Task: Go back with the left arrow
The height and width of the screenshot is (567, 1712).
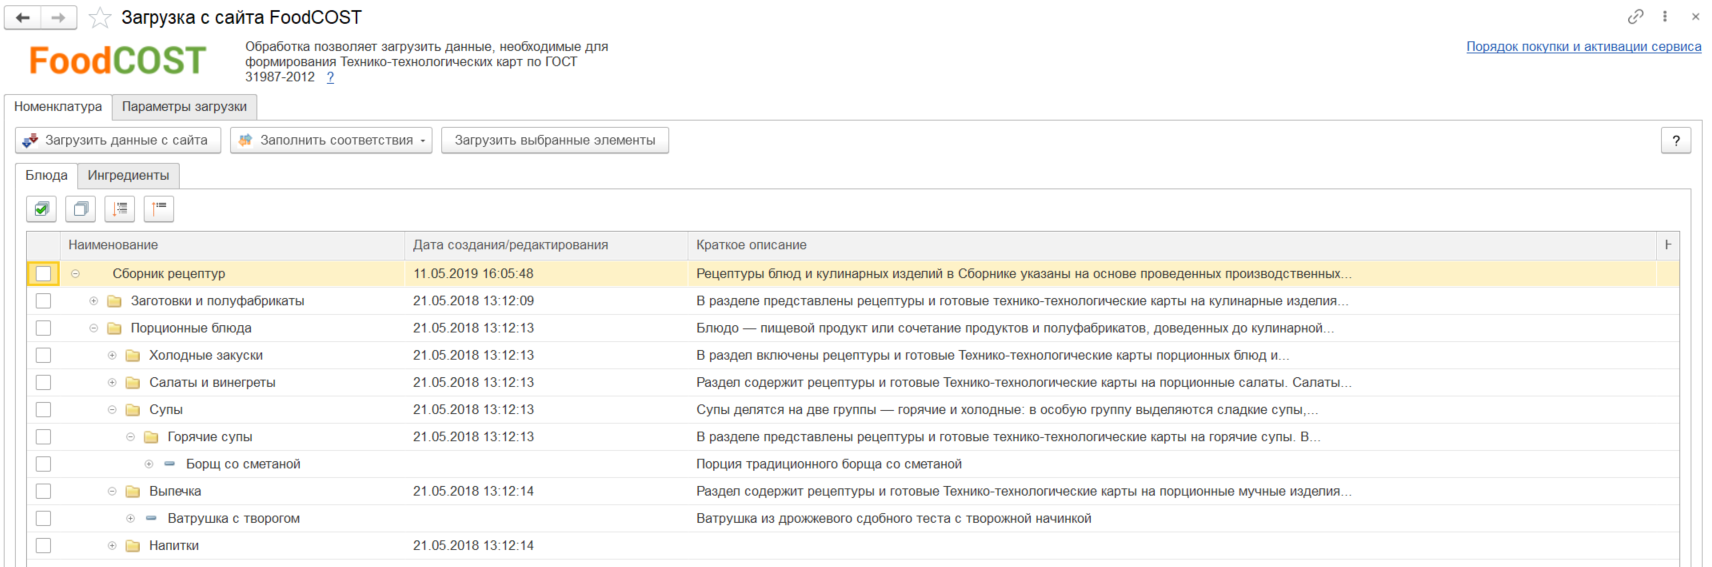Action: tap(23, 18)
